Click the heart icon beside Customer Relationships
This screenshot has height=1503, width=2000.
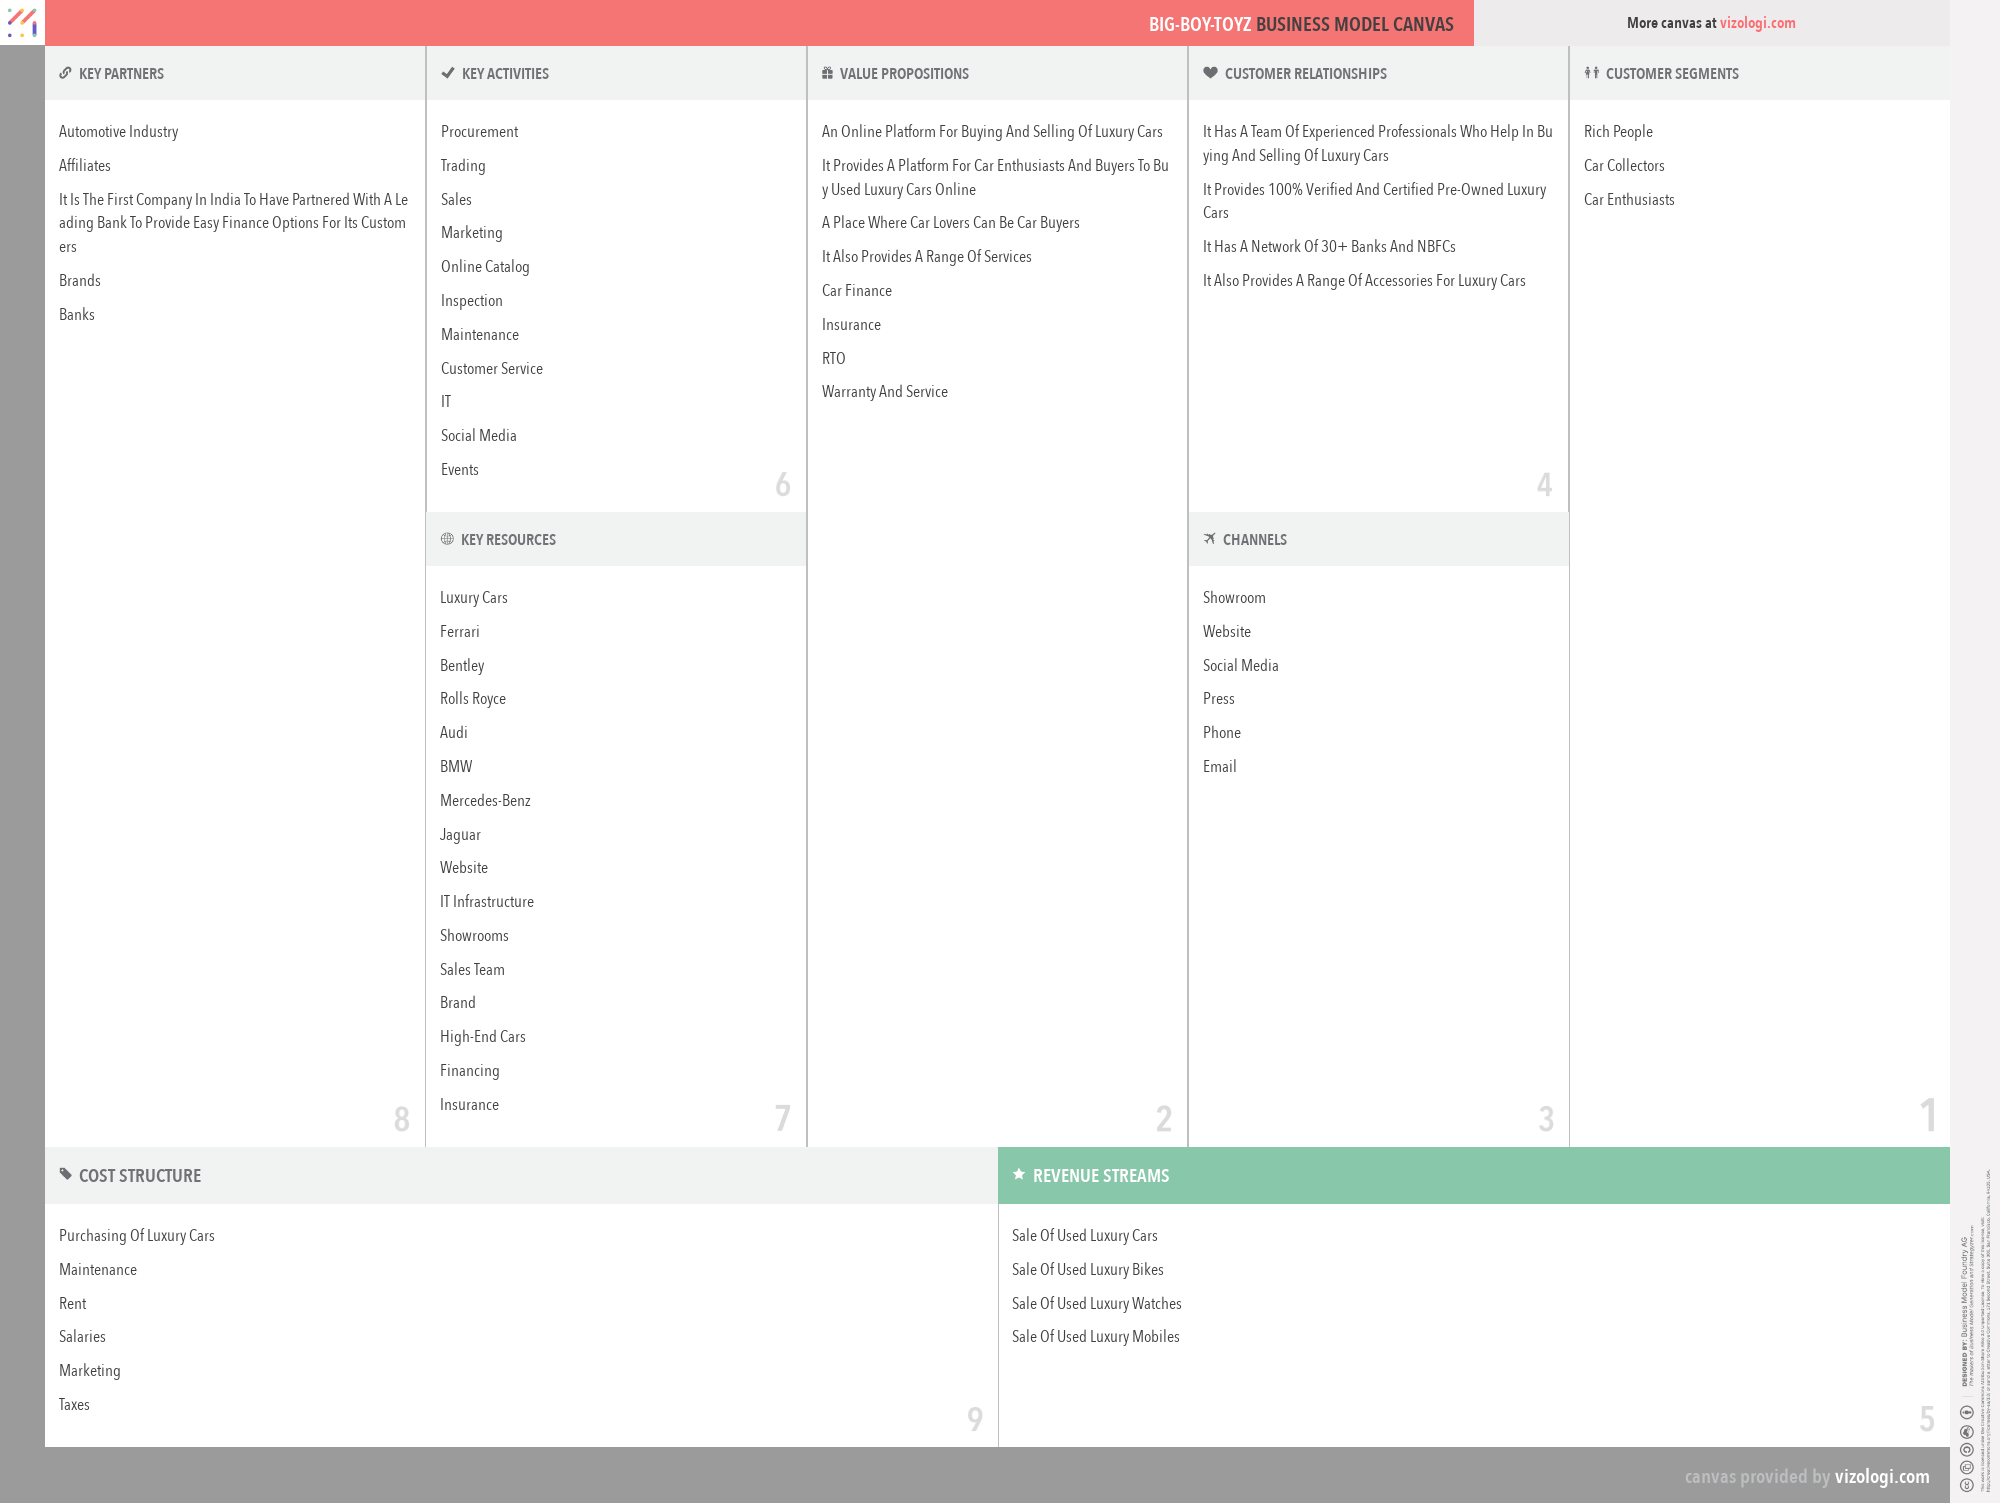(1210, 73)
